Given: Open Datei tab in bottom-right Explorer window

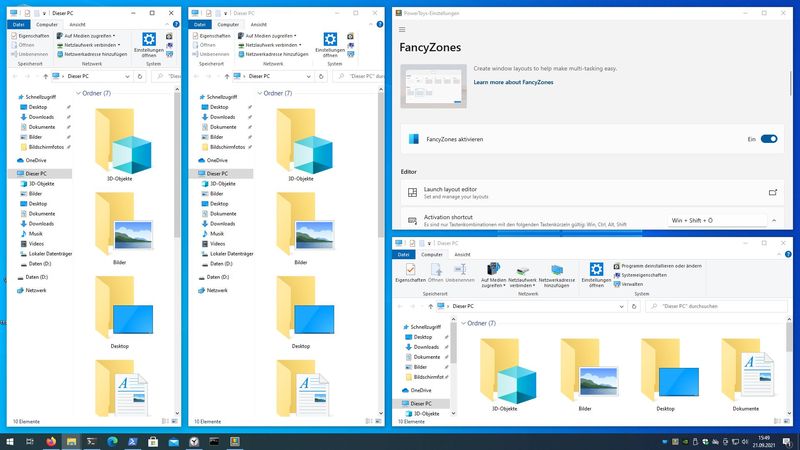Looking at the screenshot, I should tap(404, 255).
